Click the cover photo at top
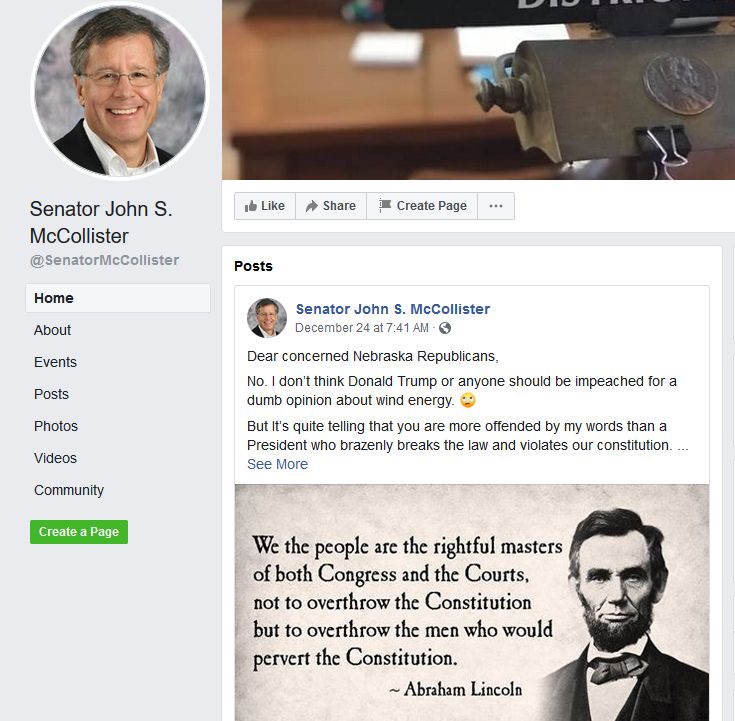Screen dimensions: 735x721 (x=478, y=90)
